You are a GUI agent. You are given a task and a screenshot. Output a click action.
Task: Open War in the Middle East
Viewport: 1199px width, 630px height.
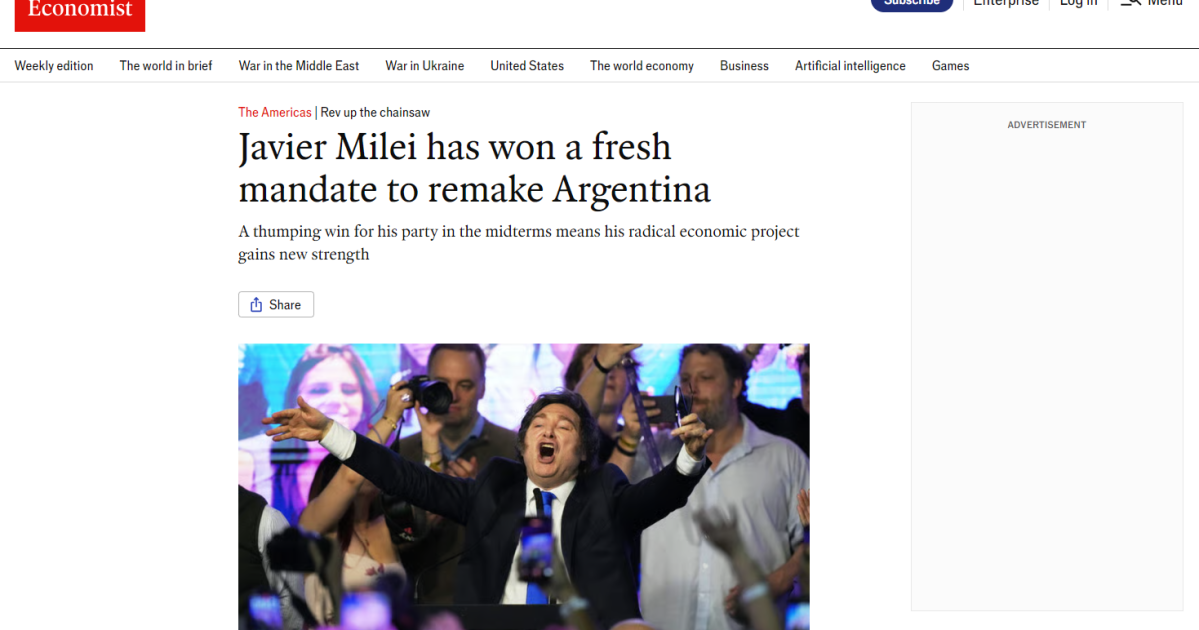pos(298,66)
